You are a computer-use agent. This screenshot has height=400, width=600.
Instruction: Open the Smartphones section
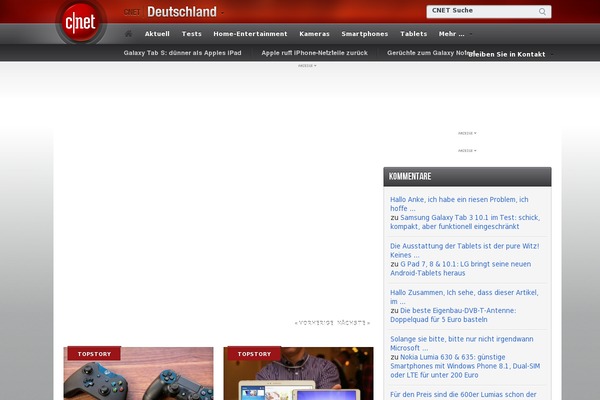click(x=365, y=34)
